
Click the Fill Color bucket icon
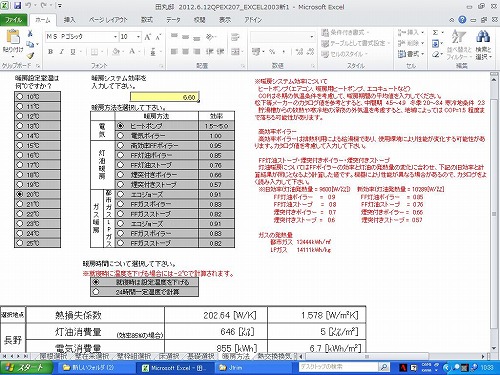116,52
